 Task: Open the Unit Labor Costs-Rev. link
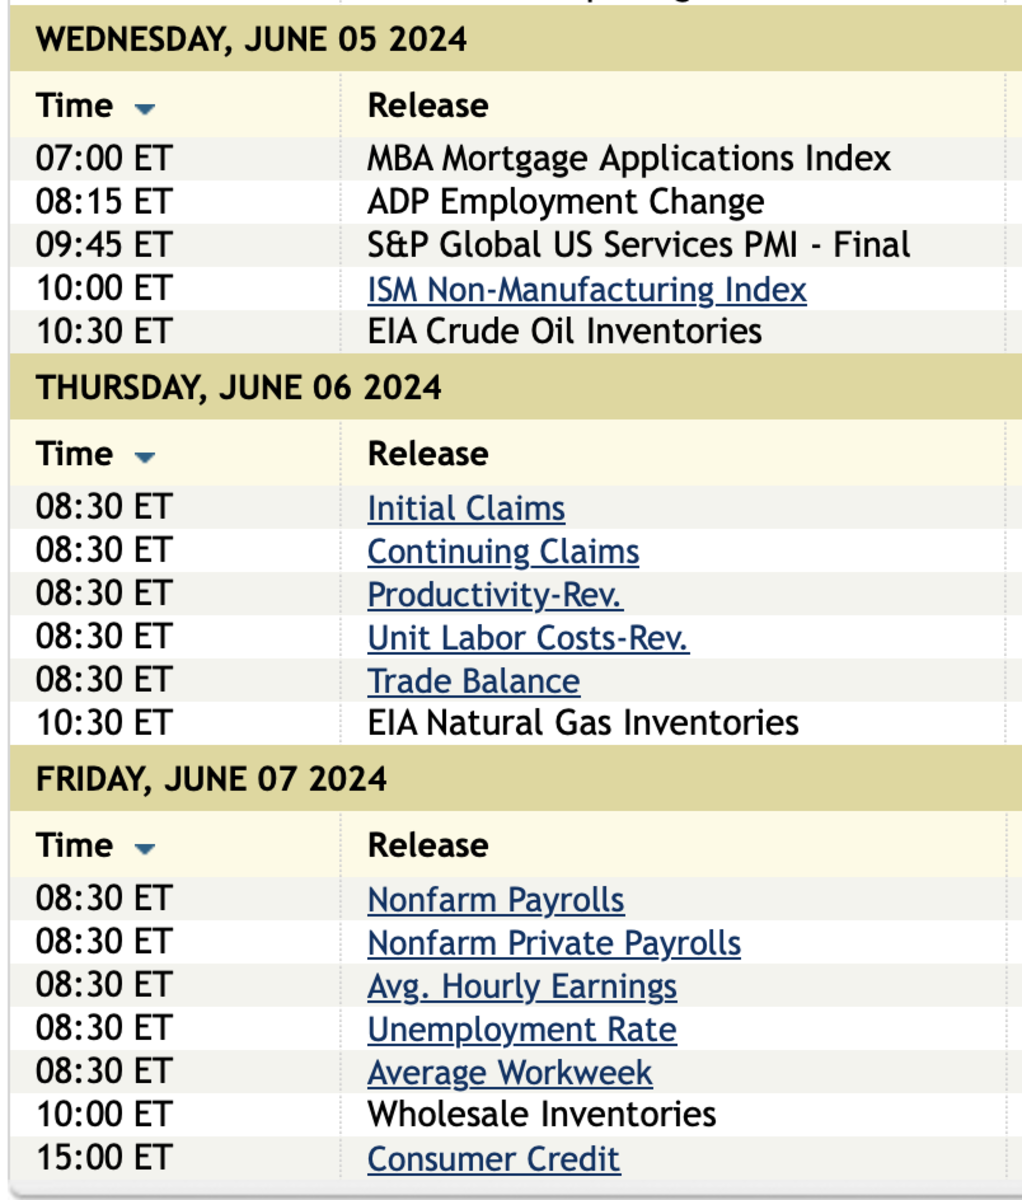point(528,637)
